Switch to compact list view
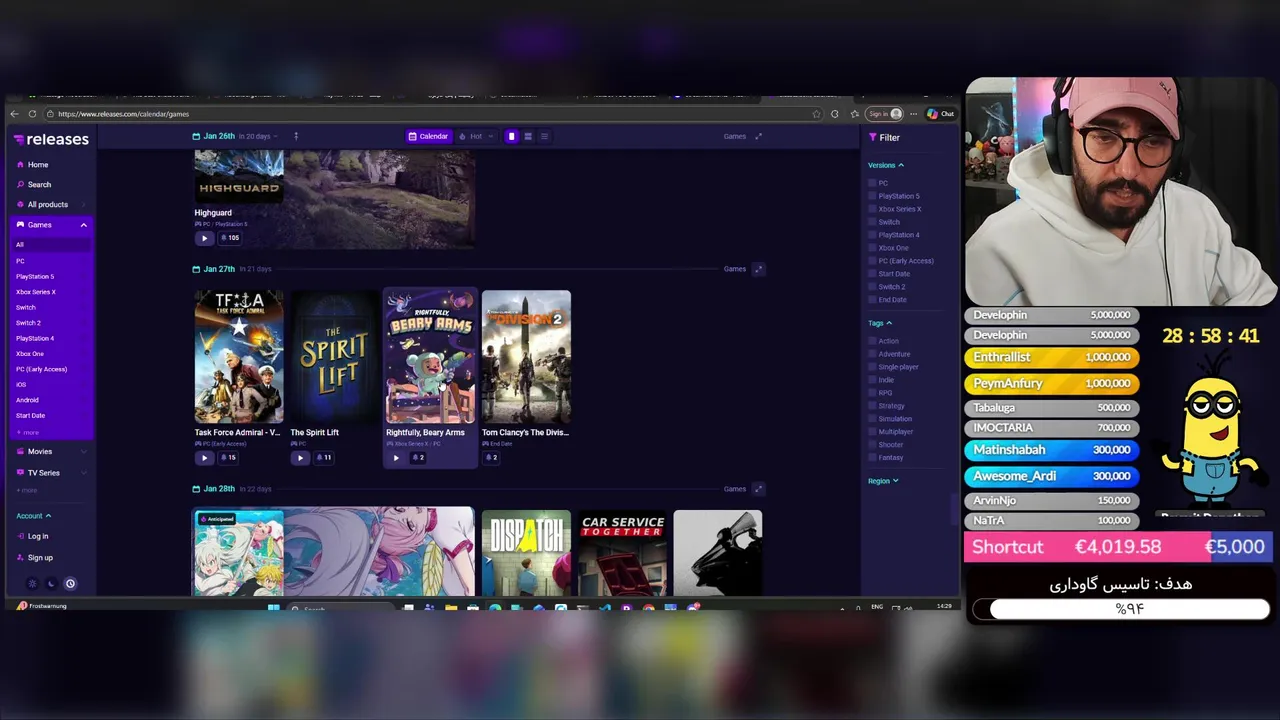Viewport: 1280px width, 720px height. pos(544,136)
